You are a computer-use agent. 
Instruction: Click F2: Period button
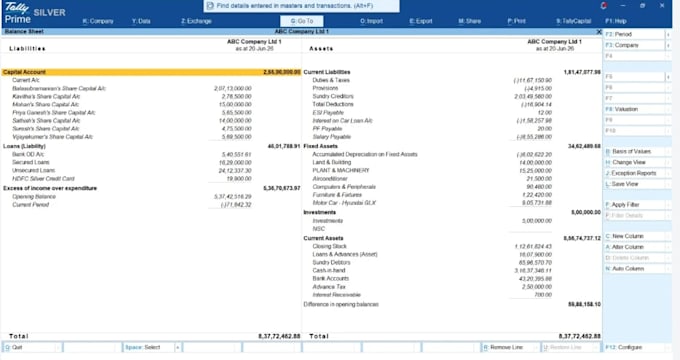point(634,34)
